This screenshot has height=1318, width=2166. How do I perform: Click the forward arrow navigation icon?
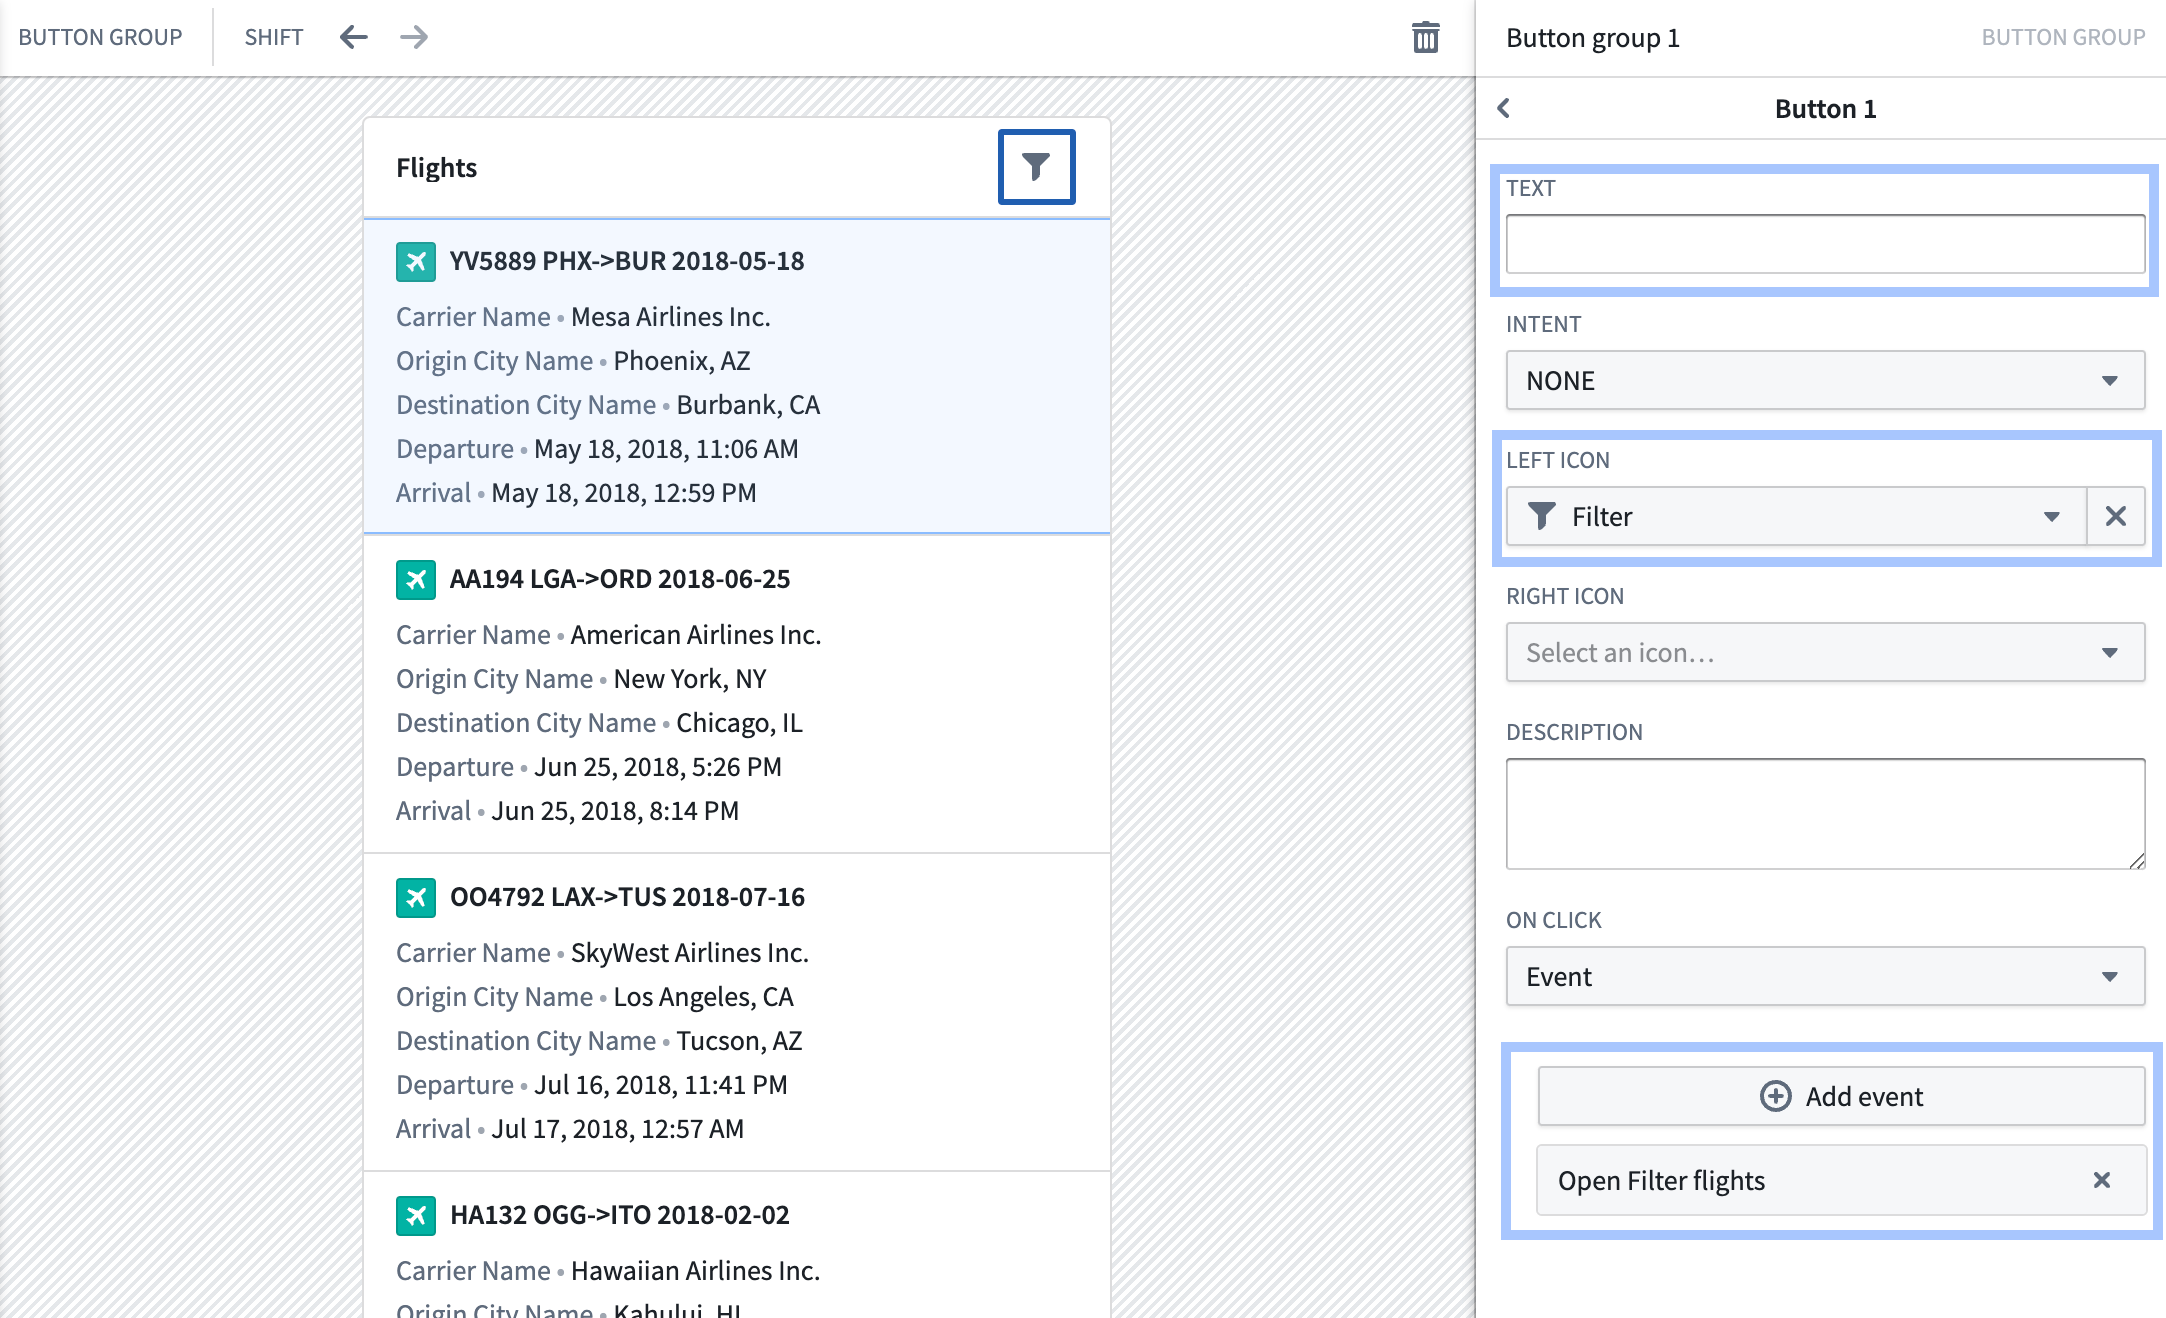(413, 34)
